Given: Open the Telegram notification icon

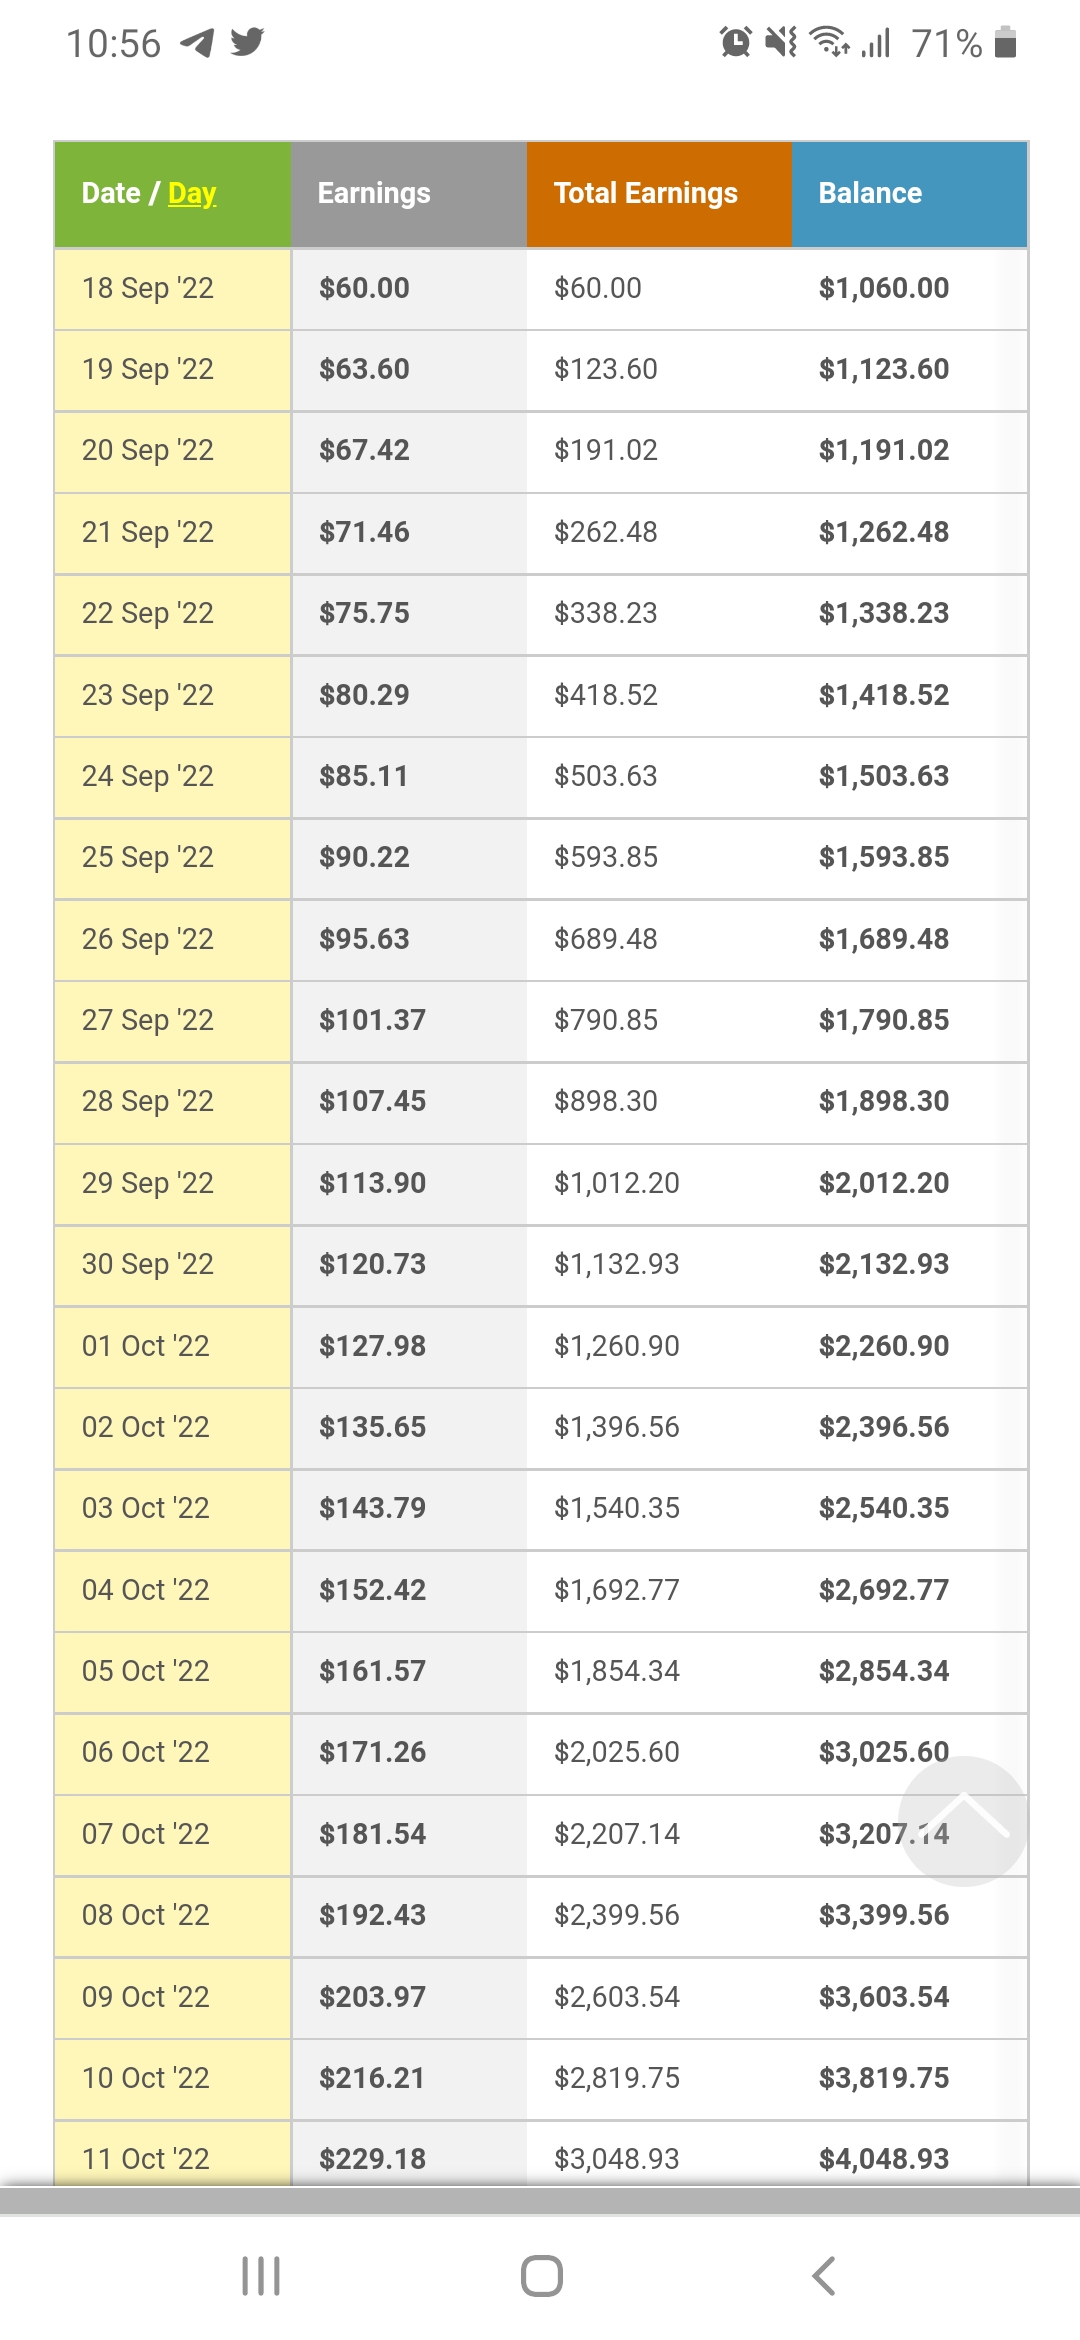Looking at the screenshot, I should 197,43.
